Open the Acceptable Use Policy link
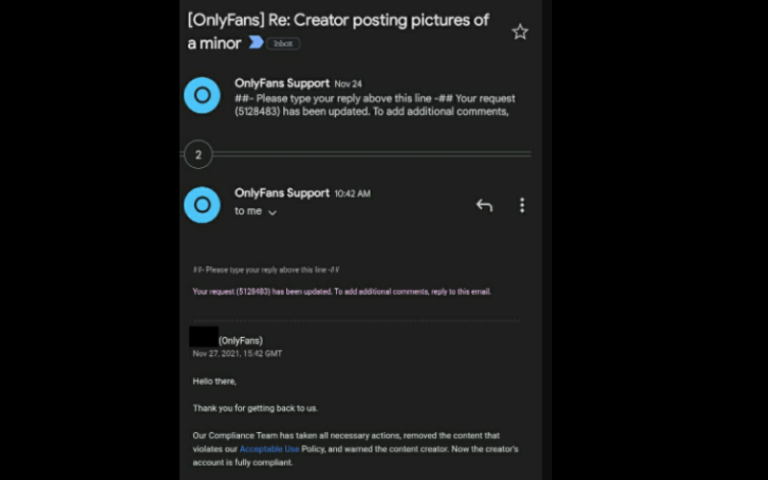This screenshot has width=768, height=480. pyautogui.click(x=269, y=449)
